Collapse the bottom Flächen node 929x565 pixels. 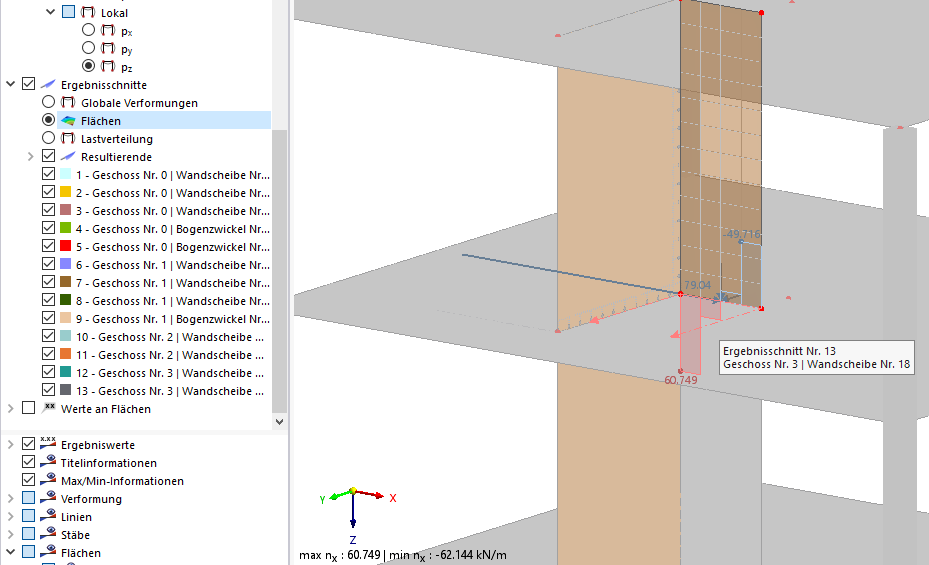click(10, 552)
